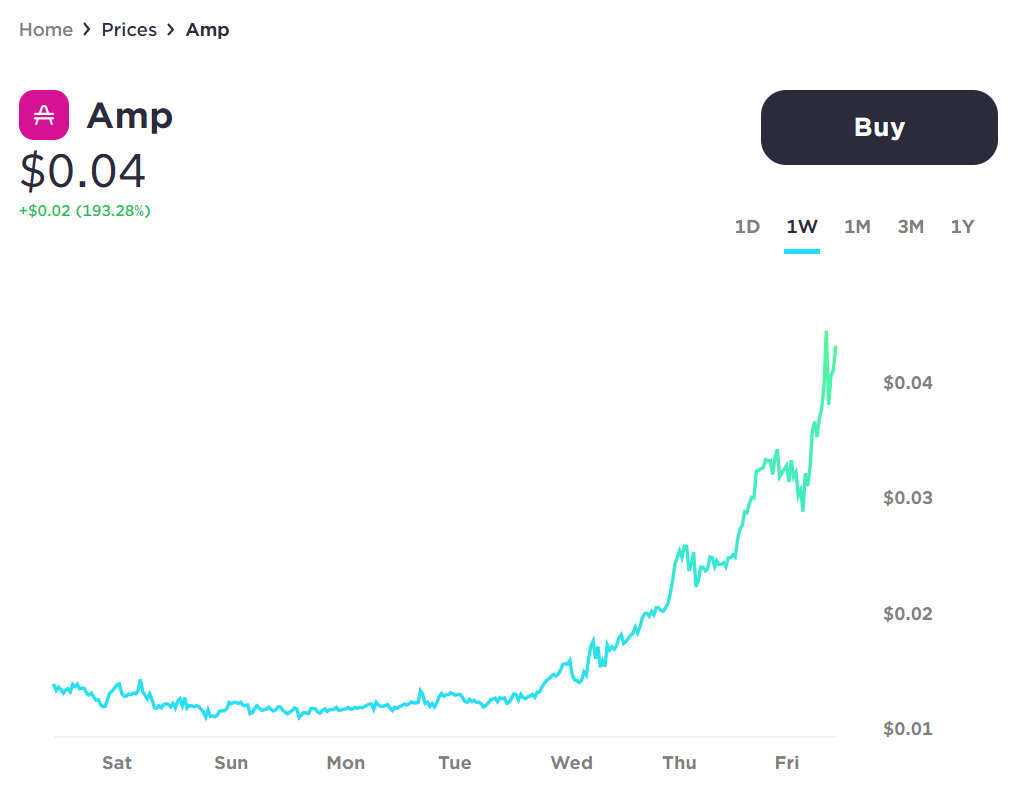The image size is (1027, 805).
Task: Select the 1W time range tab
Action: coord(802,227)
